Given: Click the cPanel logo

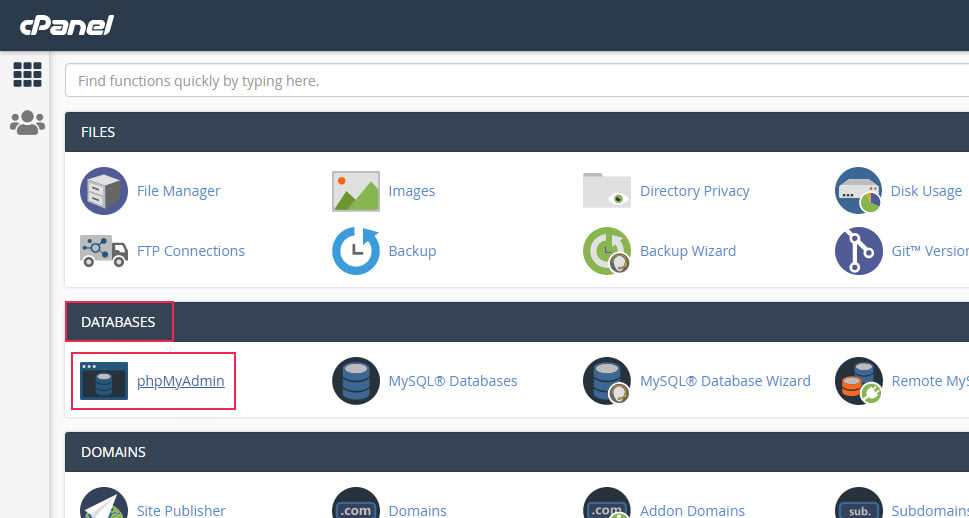Looking at the screenshot, I should click(x=67, y=25).
